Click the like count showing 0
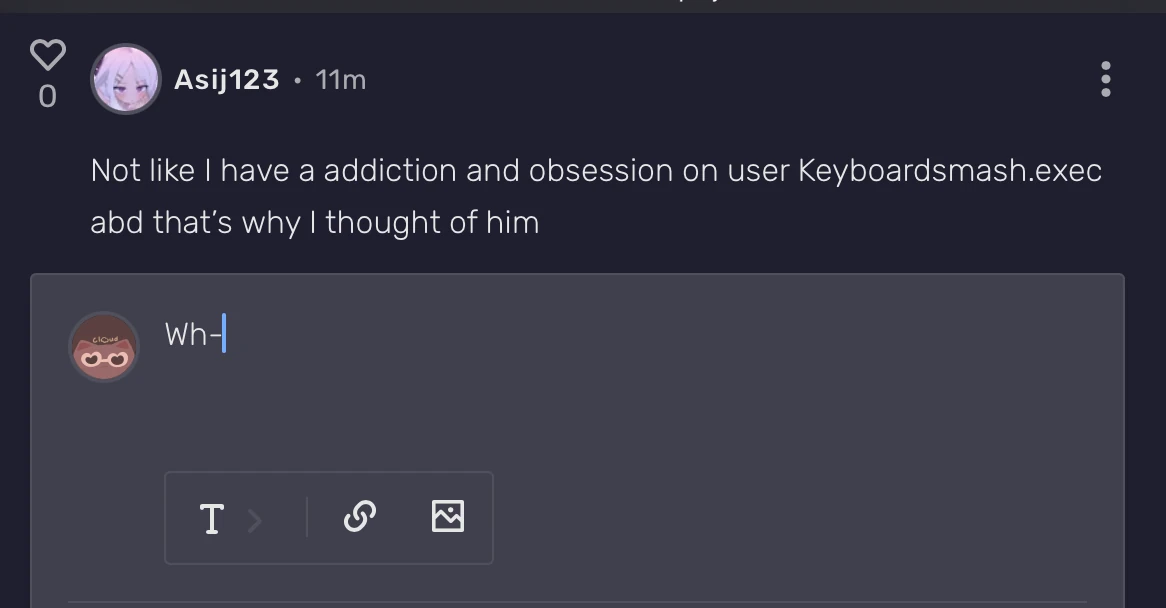This screenshot has height=608, width=1166. point(47,97)
